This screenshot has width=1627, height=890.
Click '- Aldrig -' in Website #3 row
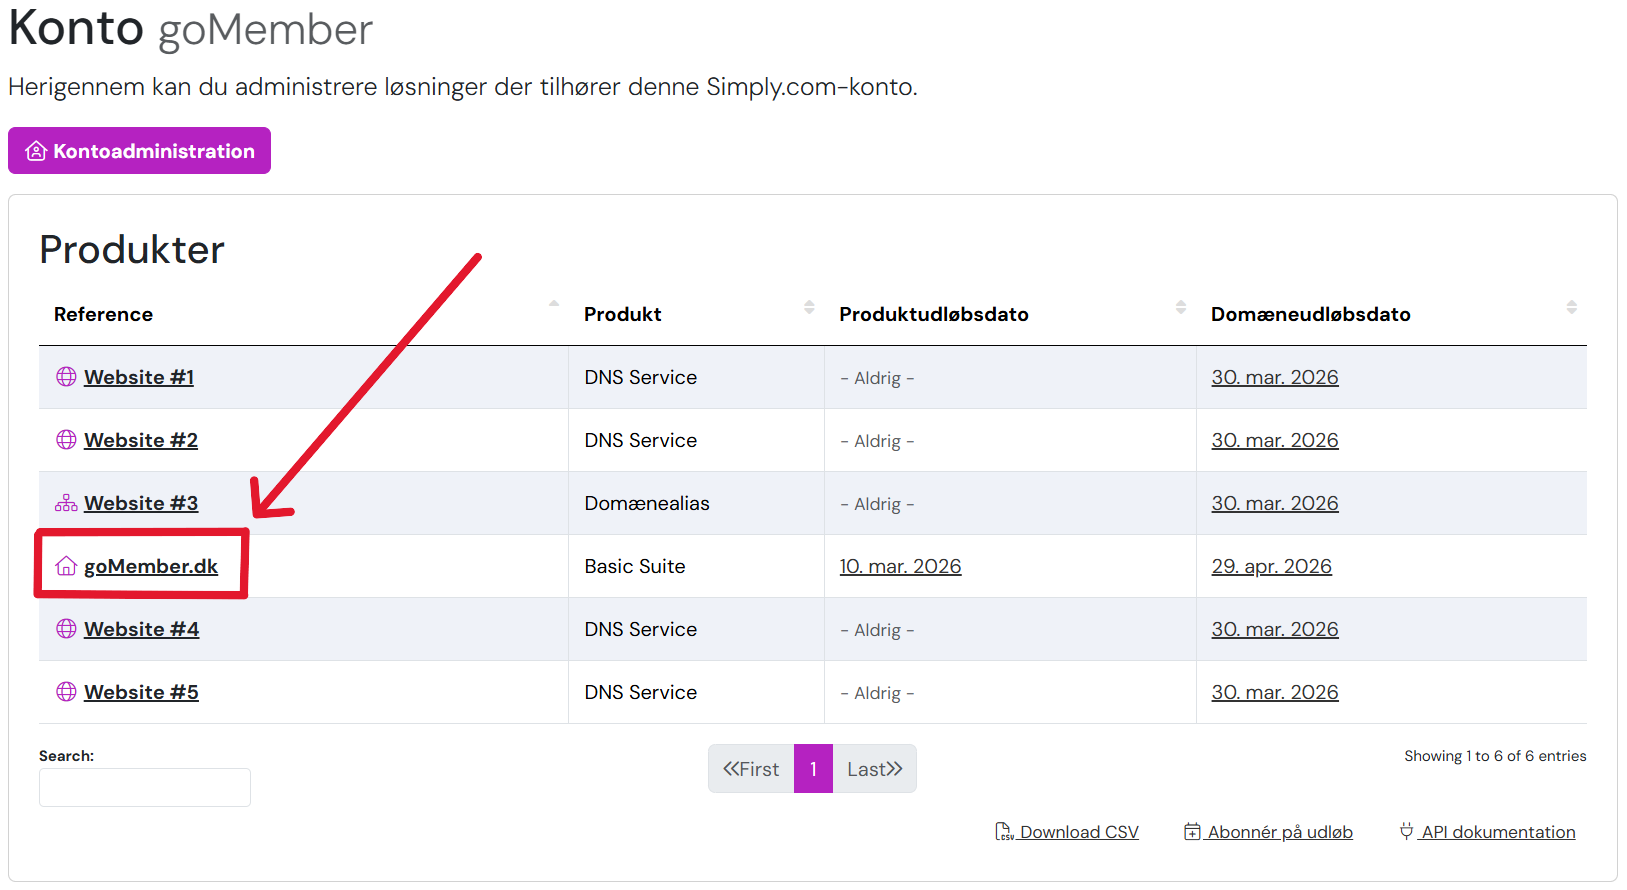click(x=877, y=504)
